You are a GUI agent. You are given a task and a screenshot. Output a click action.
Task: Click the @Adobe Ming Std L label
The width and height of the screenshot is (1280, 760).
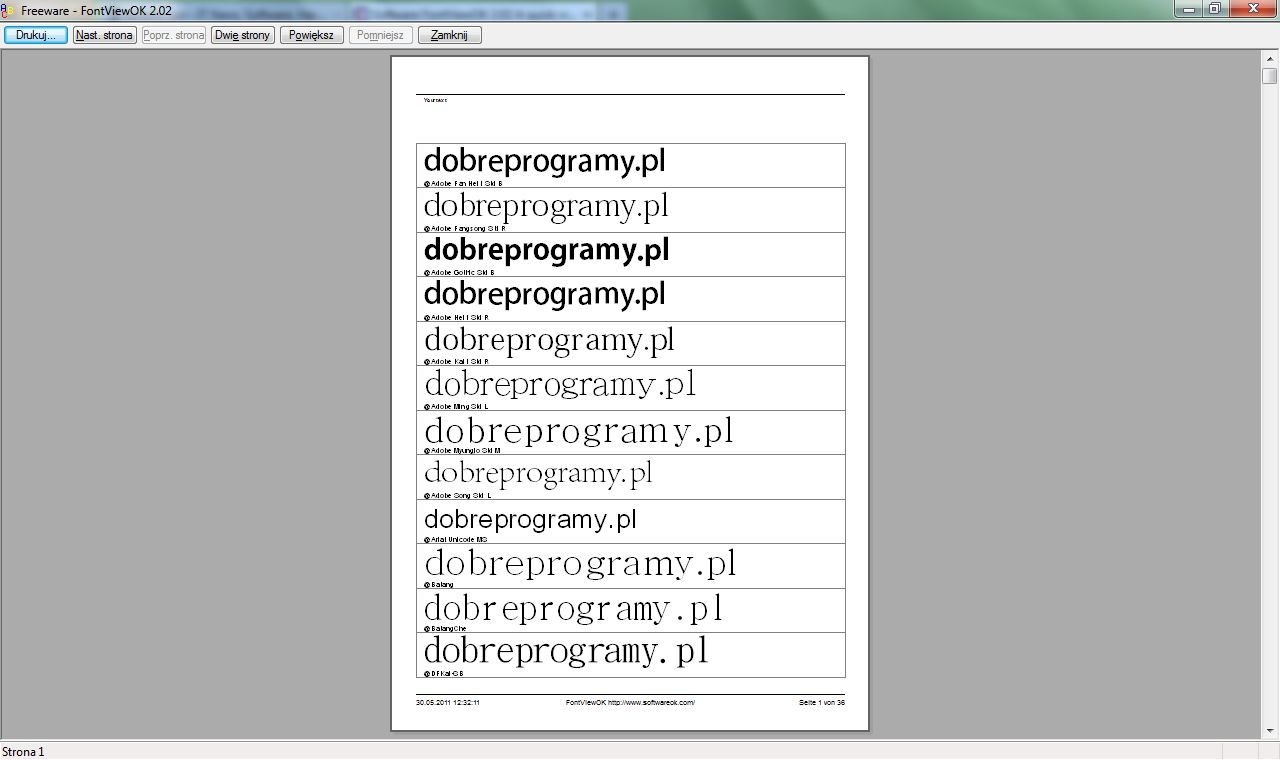pyautogui.click(x=455, y=407)
